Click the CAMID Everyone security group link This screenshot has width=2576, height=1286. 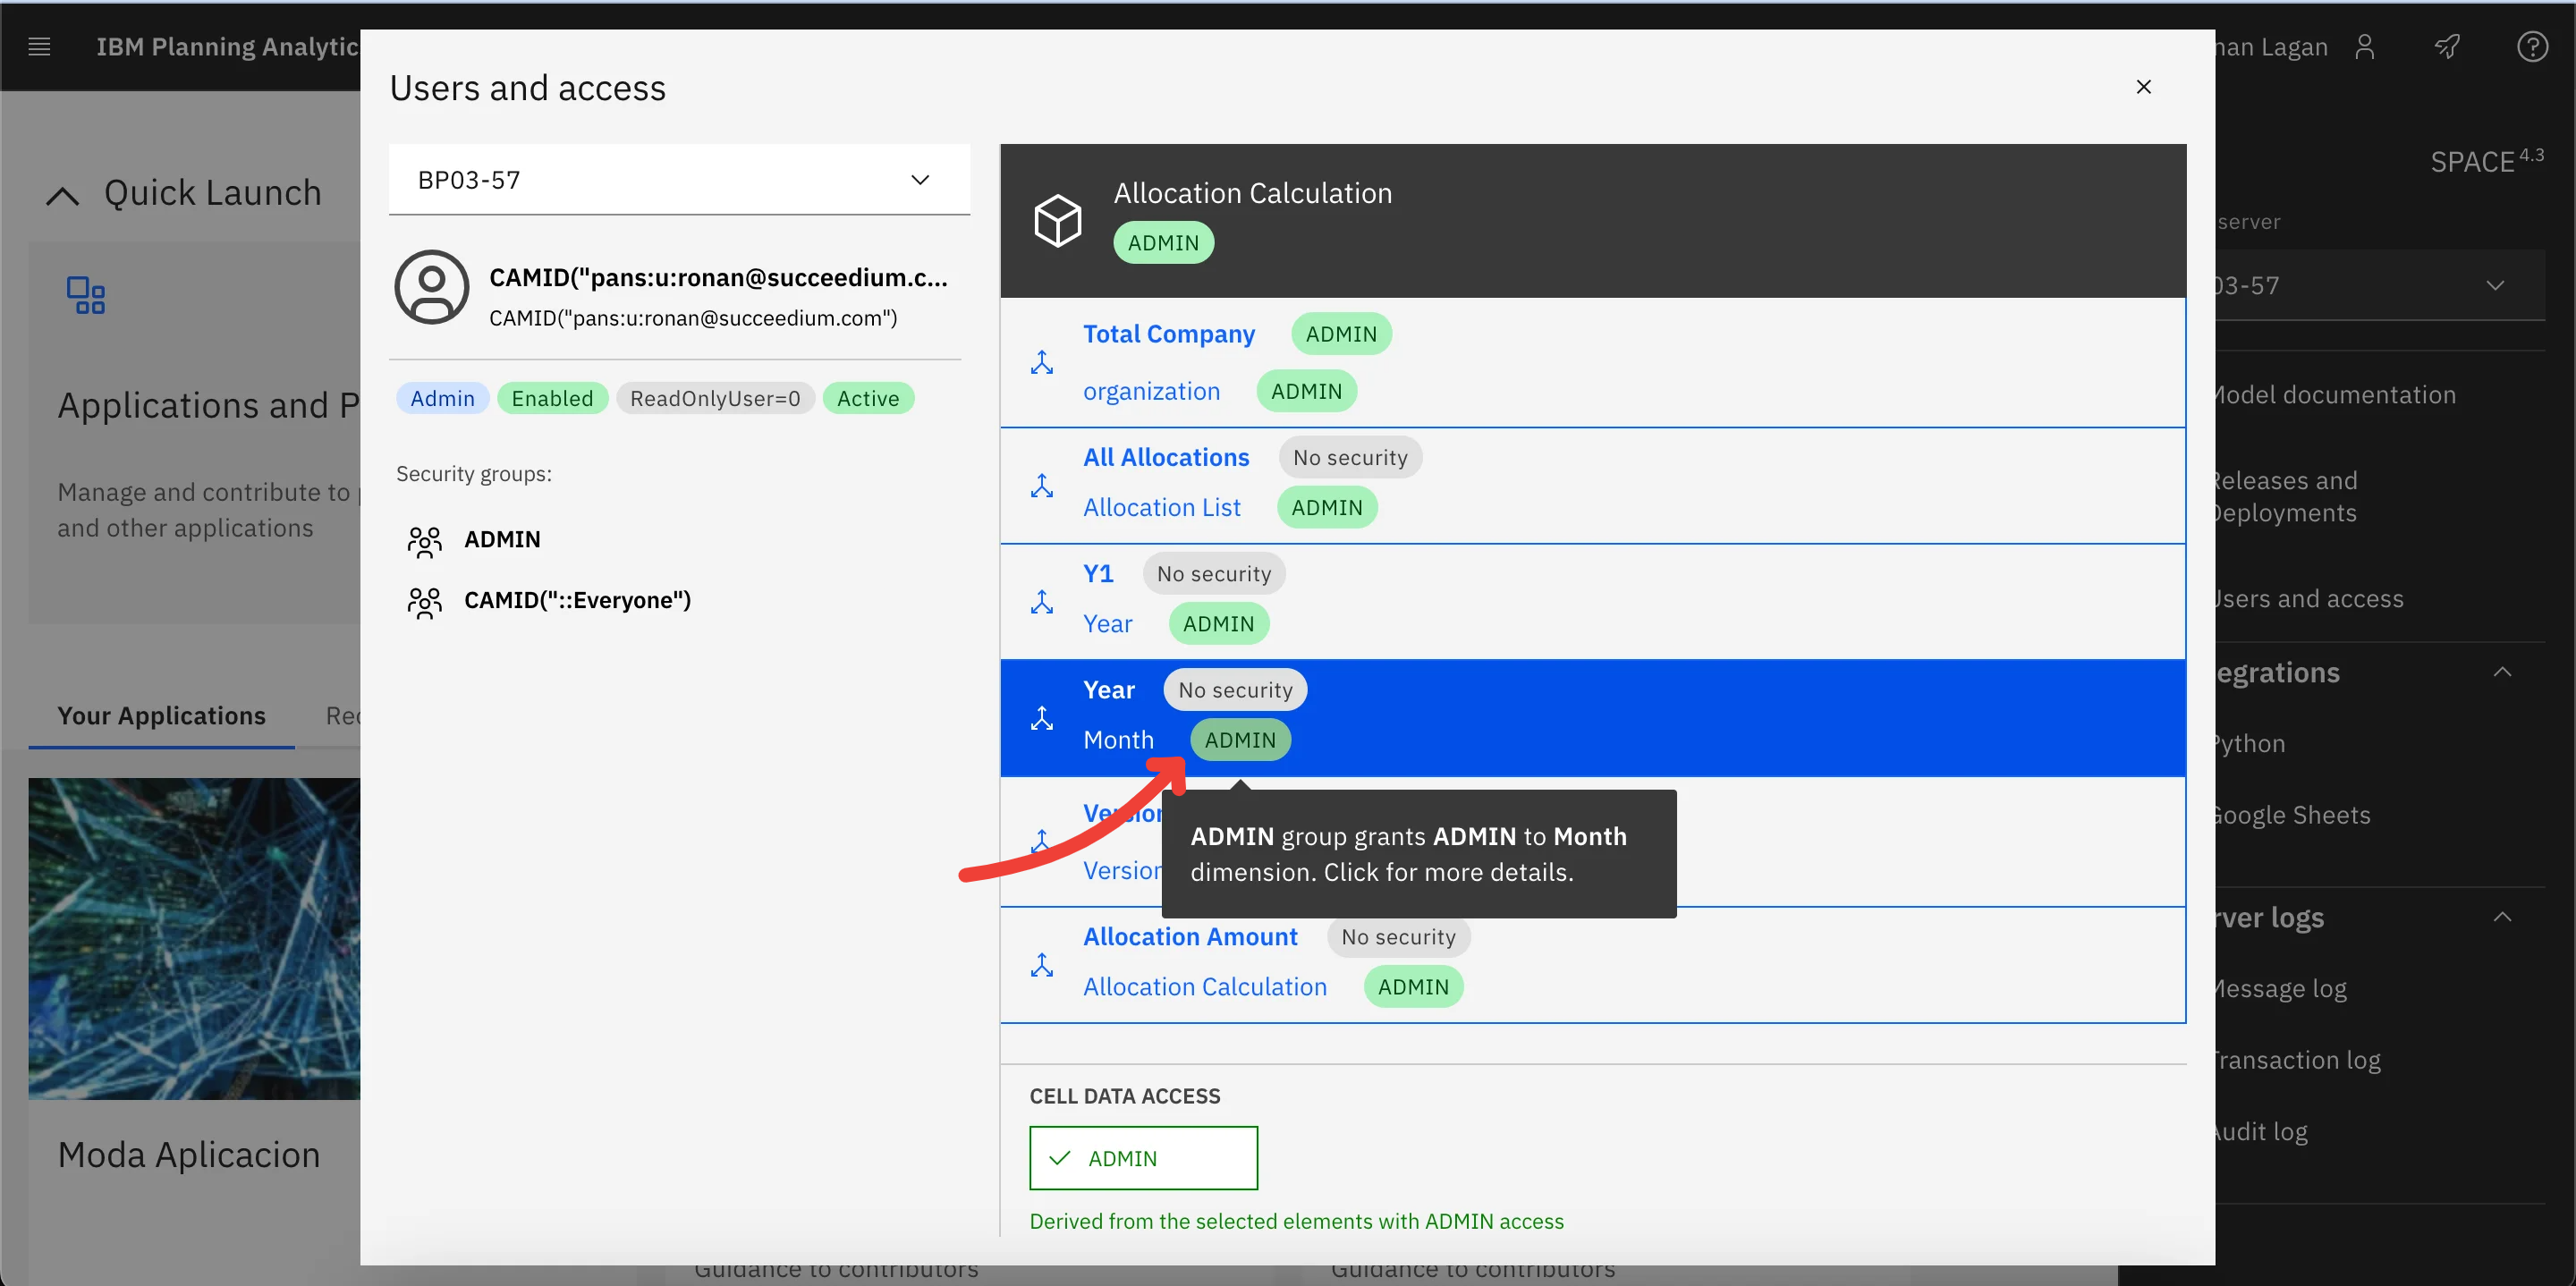coord(577,599)
